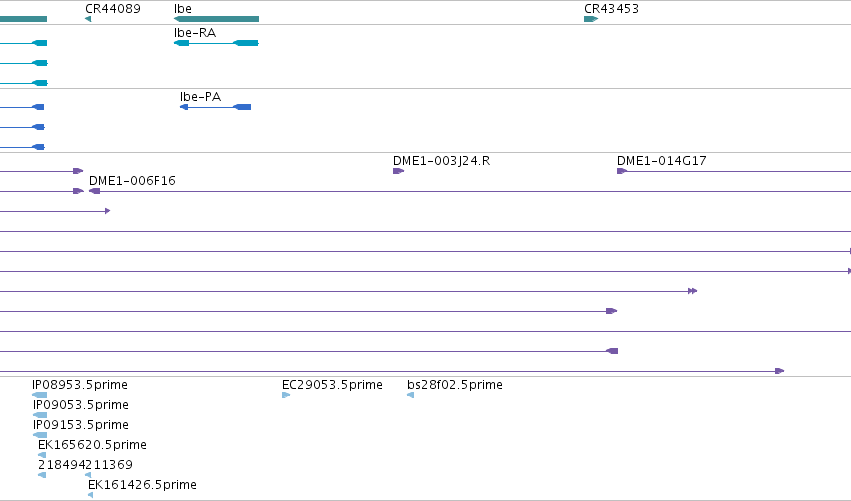The height and width of the screenshot is (501, 851).
Task: Click the EK161426.5prime arrow glyph
Action: pos(91,495)
